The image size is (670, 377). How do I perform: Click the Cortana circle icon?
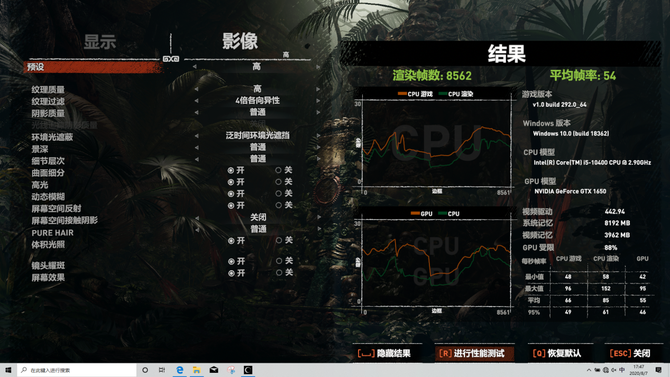pyautogui.click(x=145, y=370)
